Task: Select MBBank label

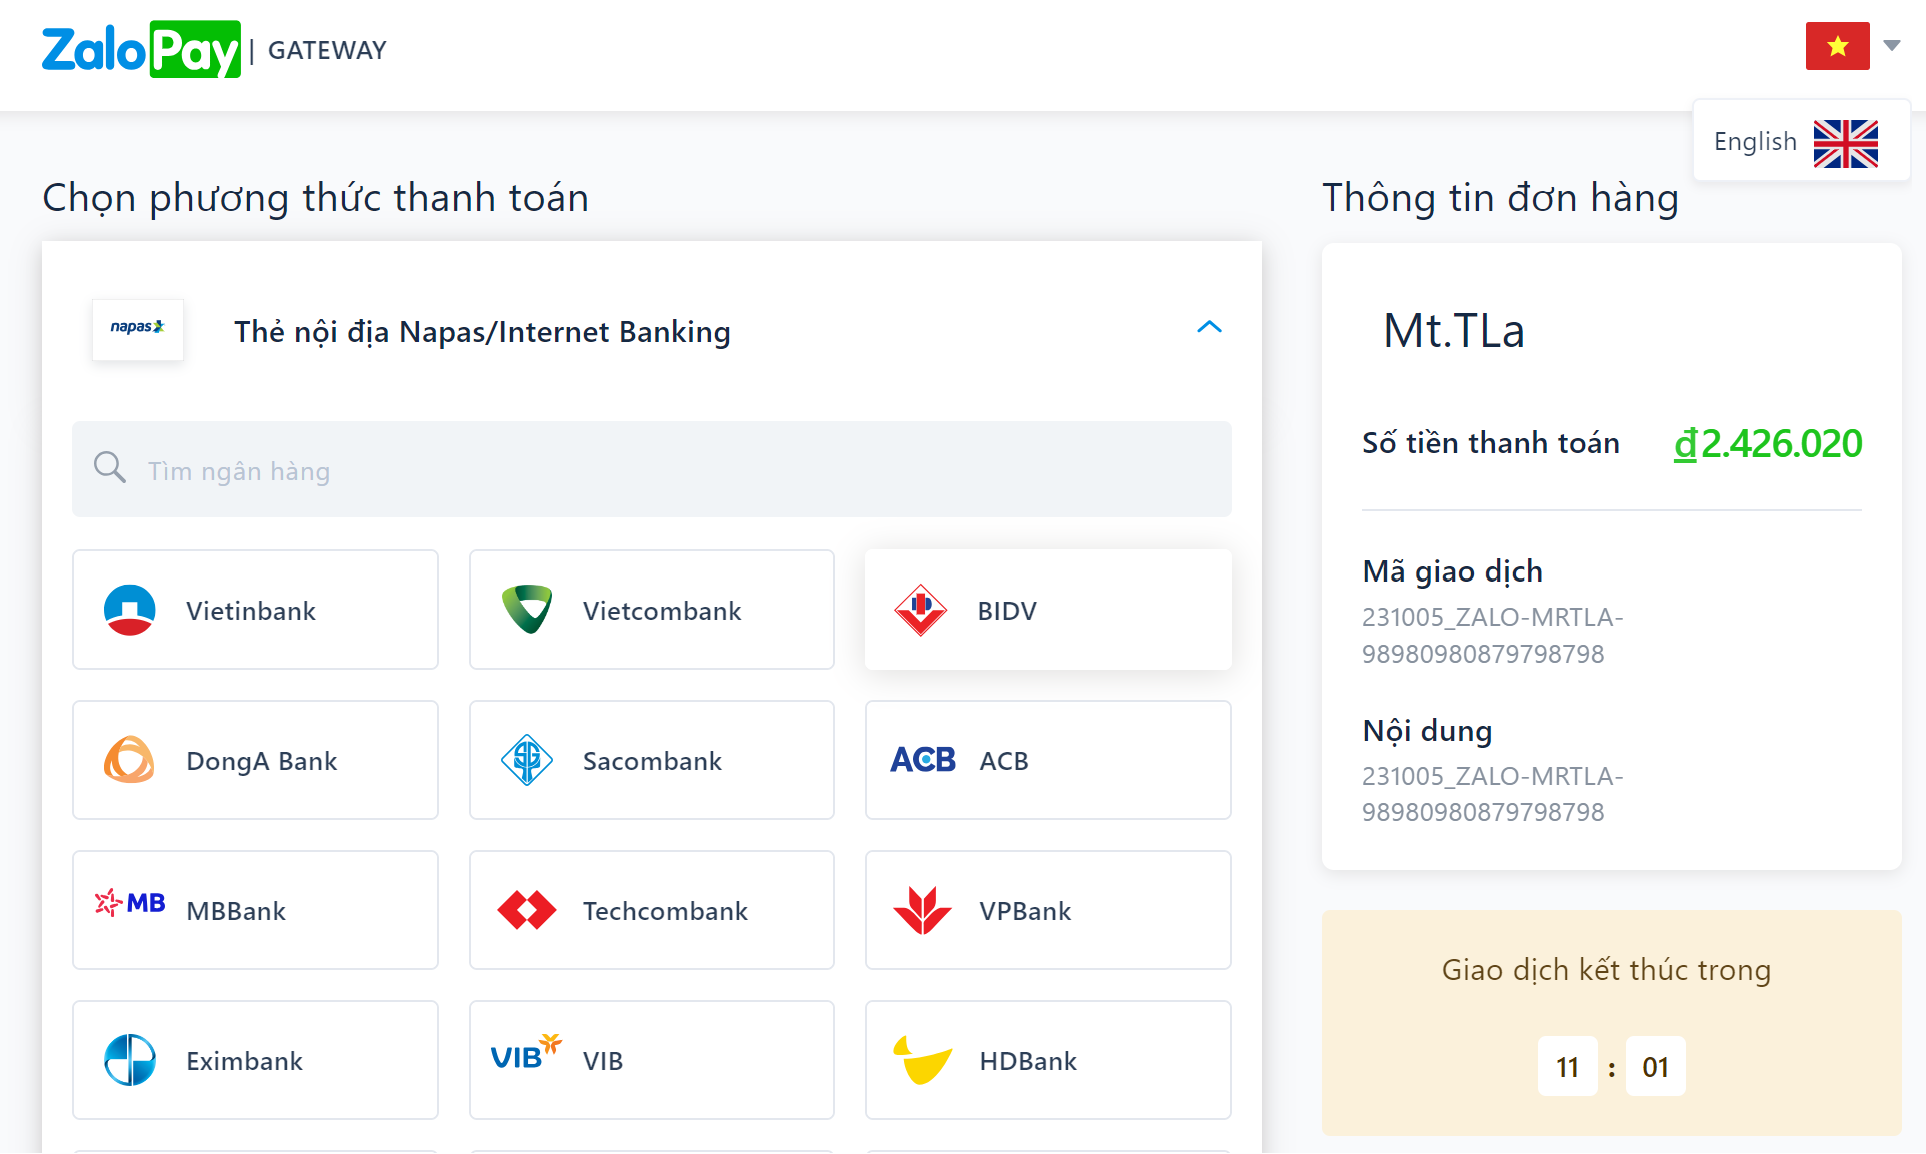Action: point(236,911)
